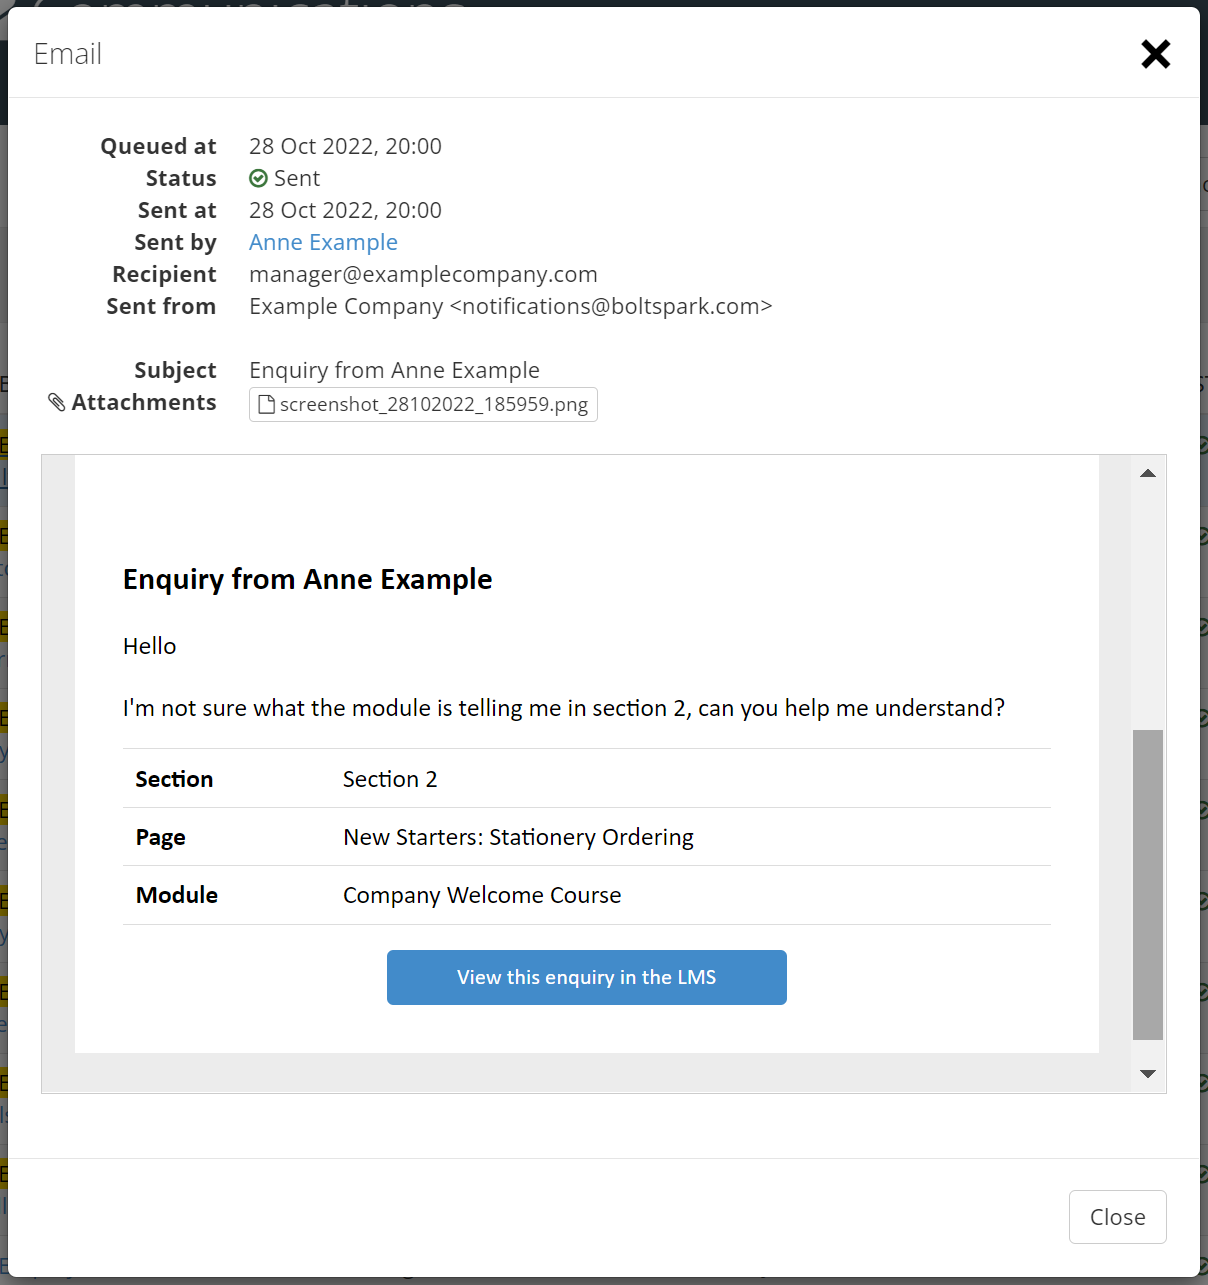This screenshot has height=1285, width=1208.
Task: Click the scrollbar track above the thumb
Action: [1148, 609]
